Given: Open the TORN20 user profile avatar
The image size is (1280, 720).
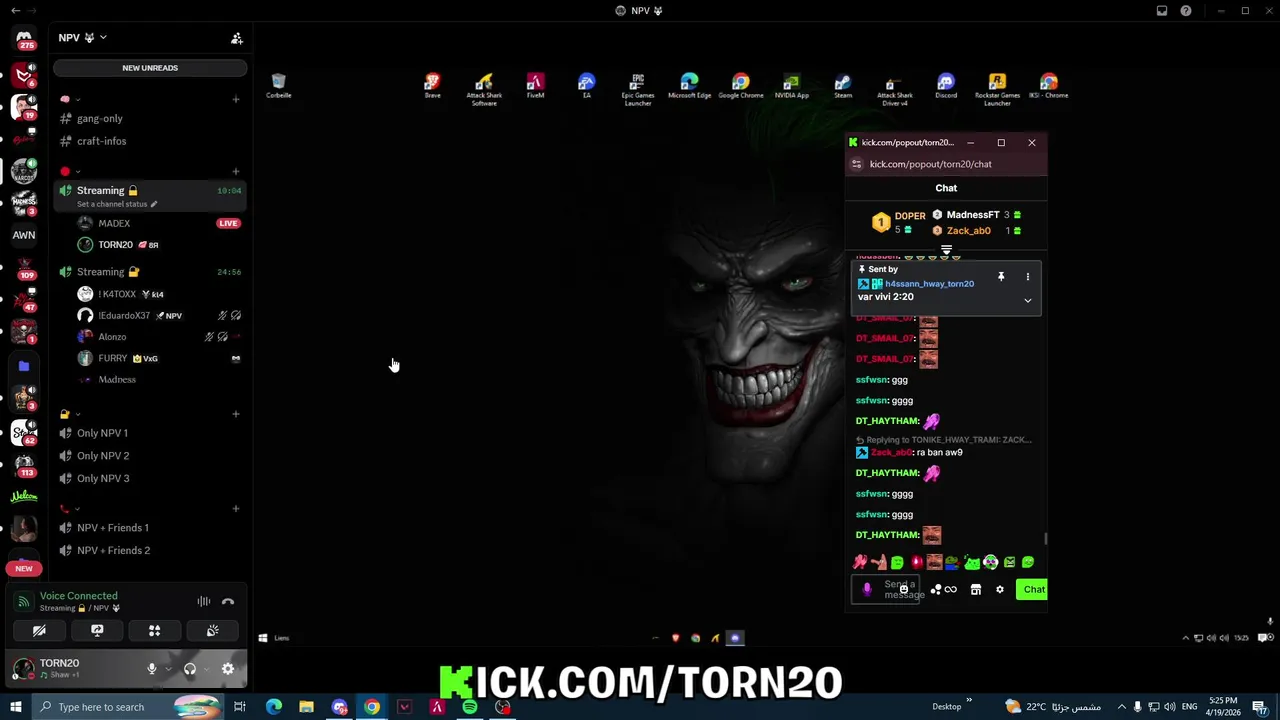Looking at the screenshot, I should click(24, 668).
